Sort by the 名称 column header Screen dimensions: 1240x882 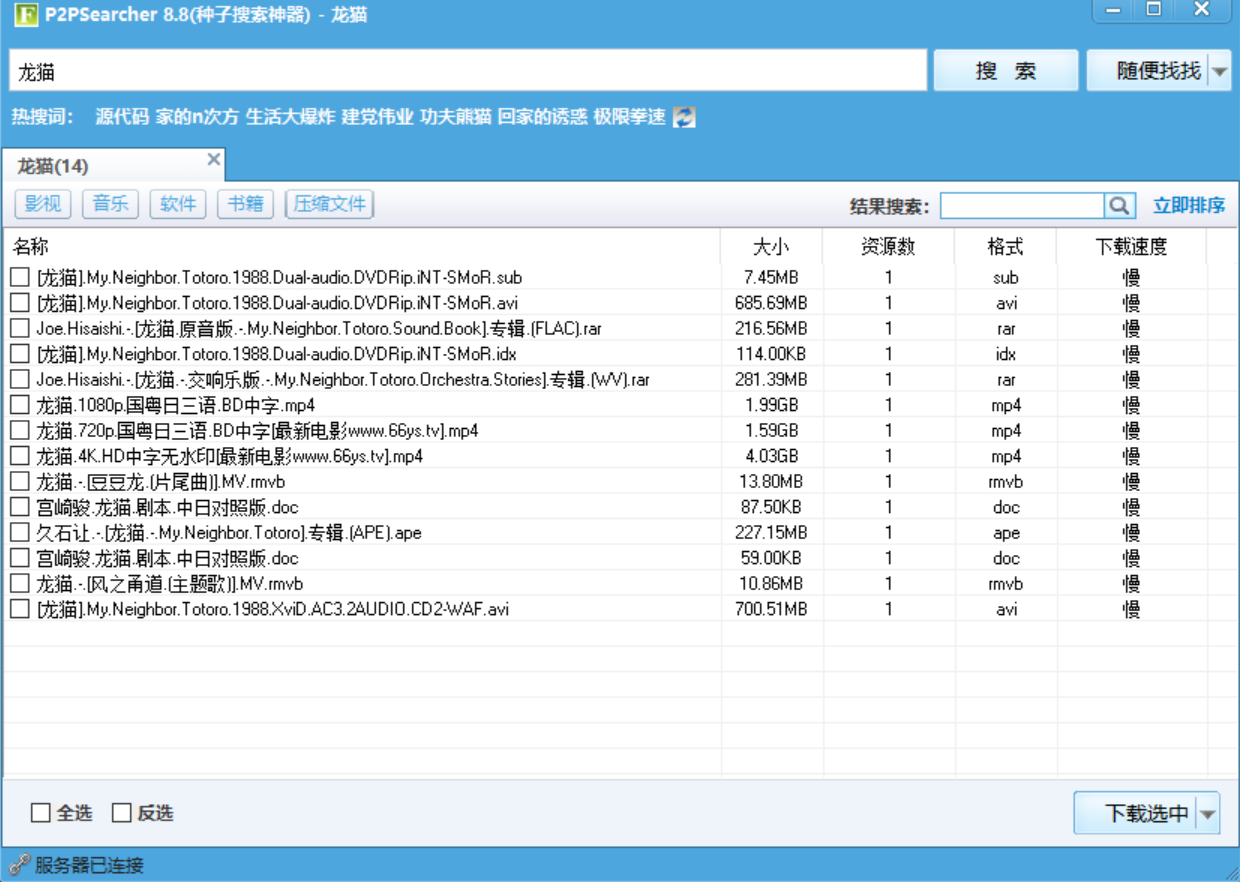point(362,246)
